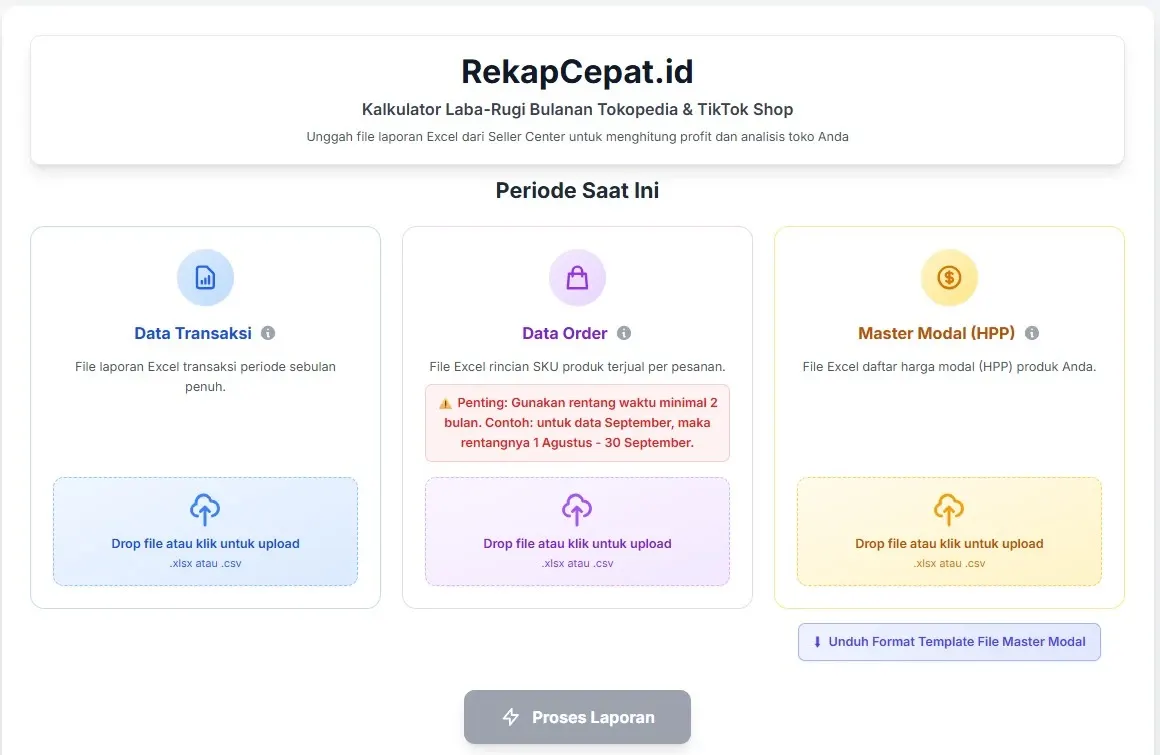This screenshot has width=1160, height=755.
Task: Open the Master Modal upload dropzone
Action: 949,531
